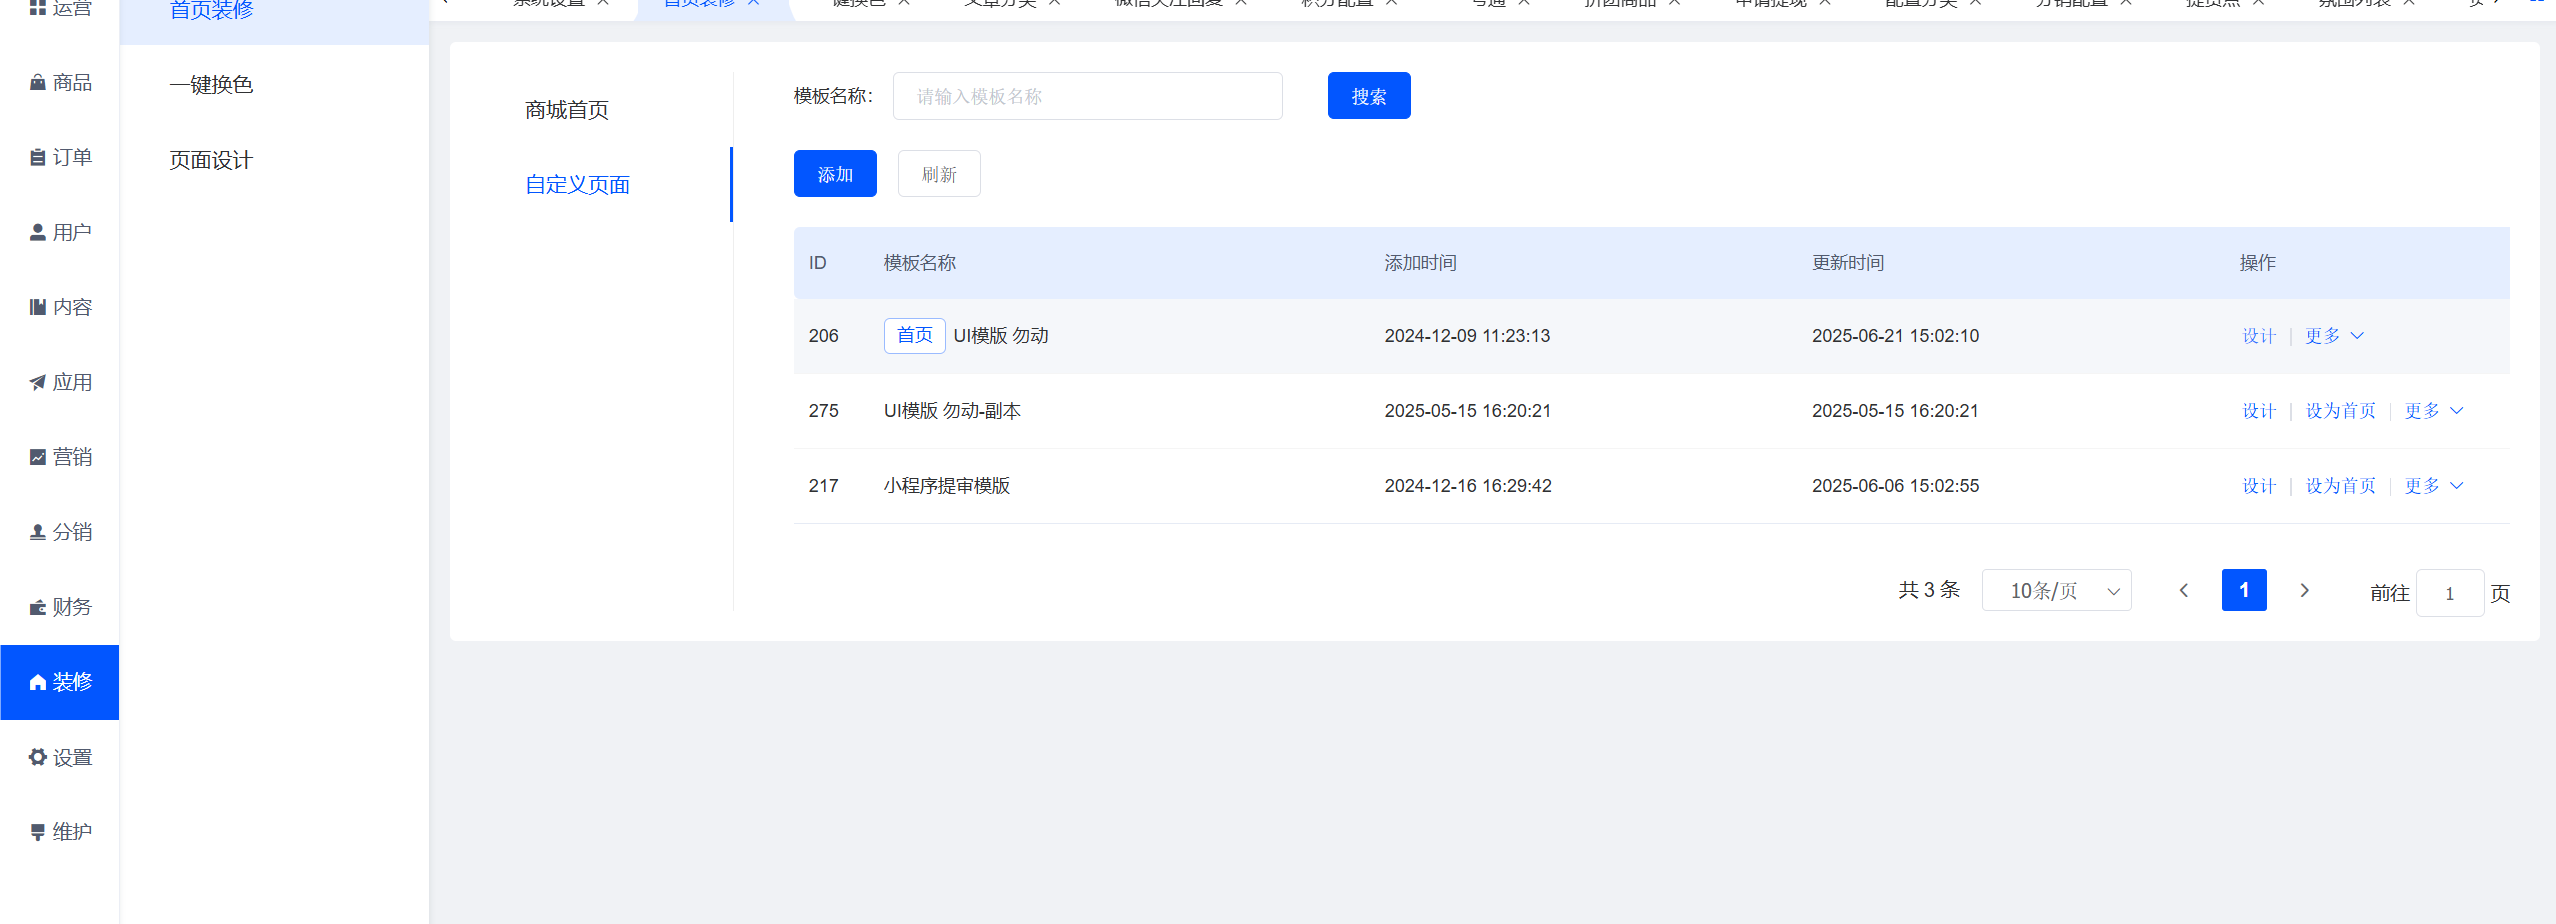Open the 设置 settings gear icon
Viewport: 2556px width, 924px height.
[38, 758]
